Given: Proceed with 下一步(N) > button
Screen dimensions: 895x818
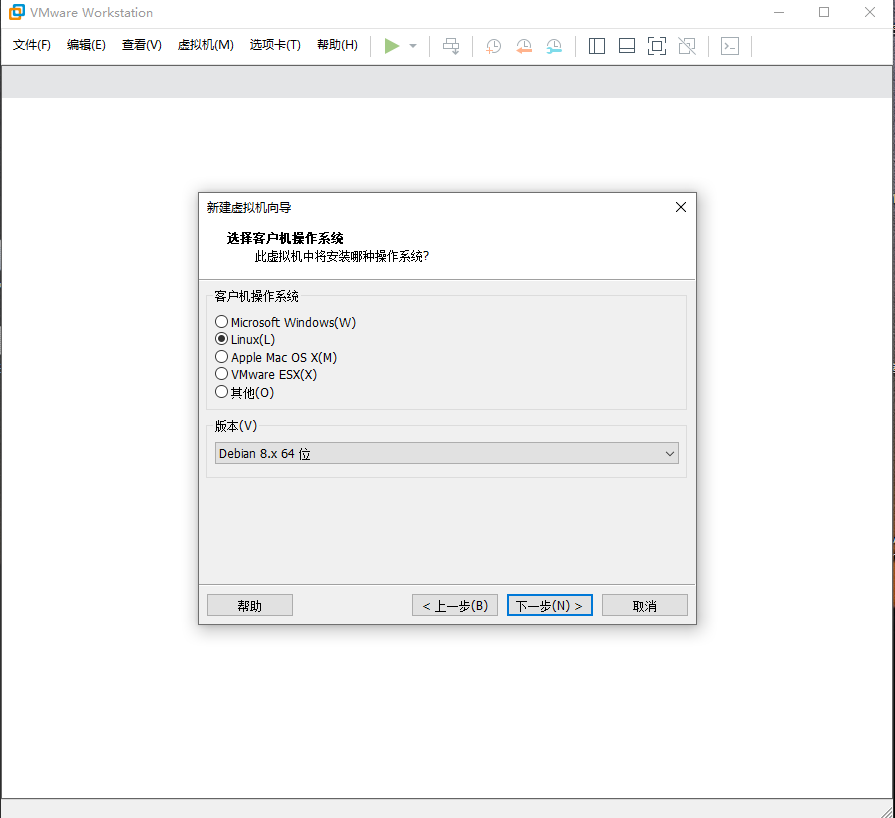Looking at the screenshot, I should 550,606.
